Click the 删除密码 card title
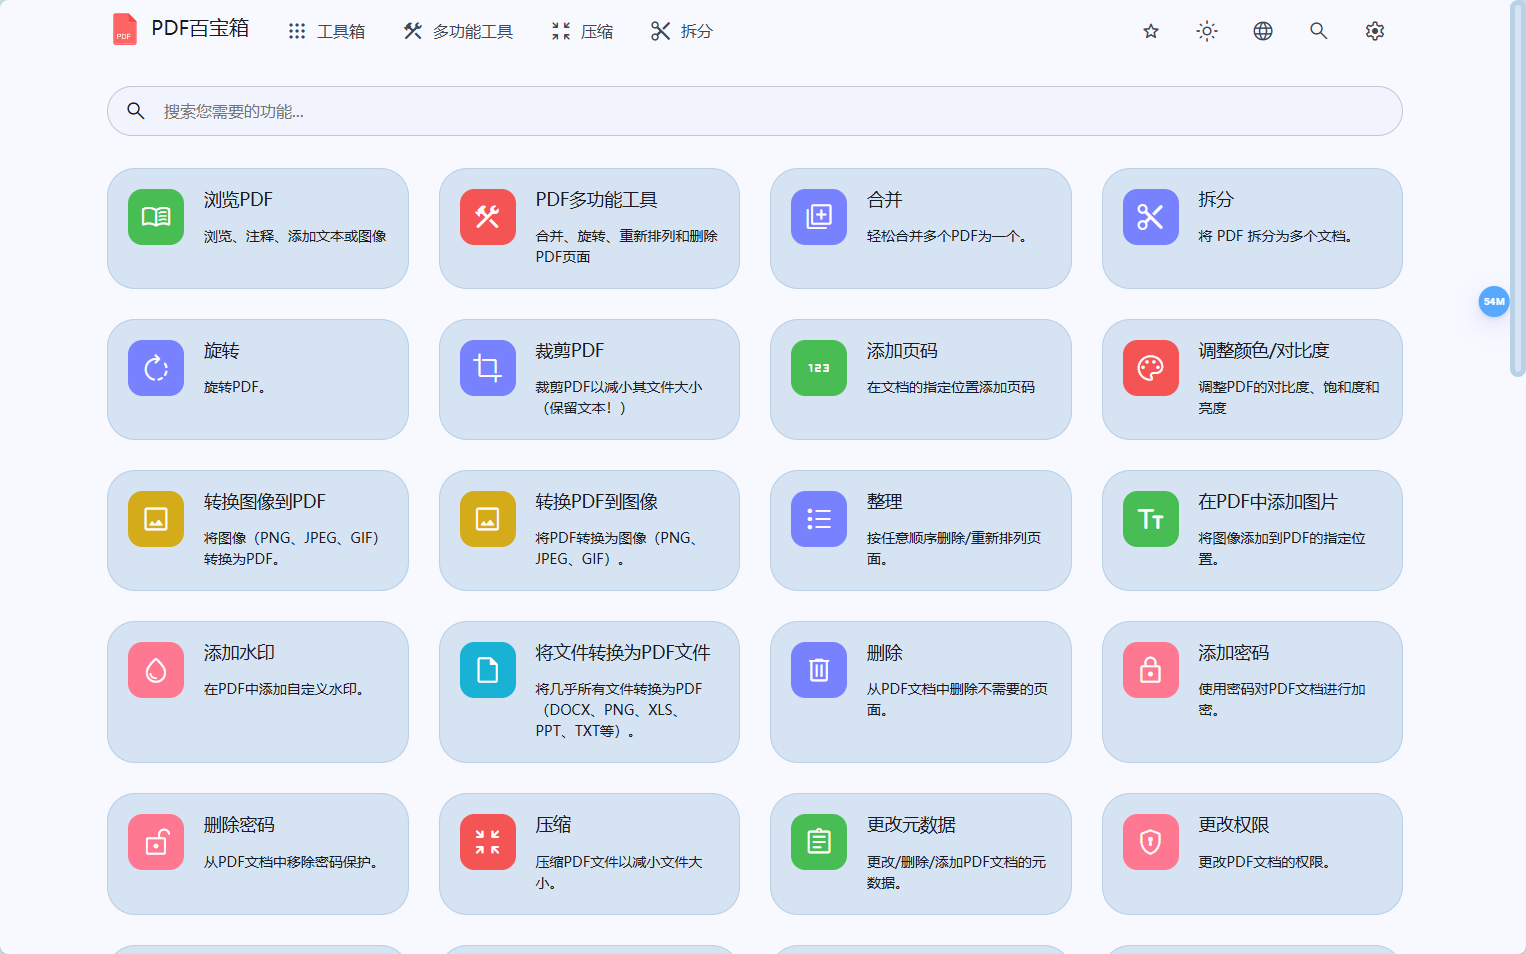Image resolution: width=1526 pixels, height=954 pixels. click(x=239, y=825)
